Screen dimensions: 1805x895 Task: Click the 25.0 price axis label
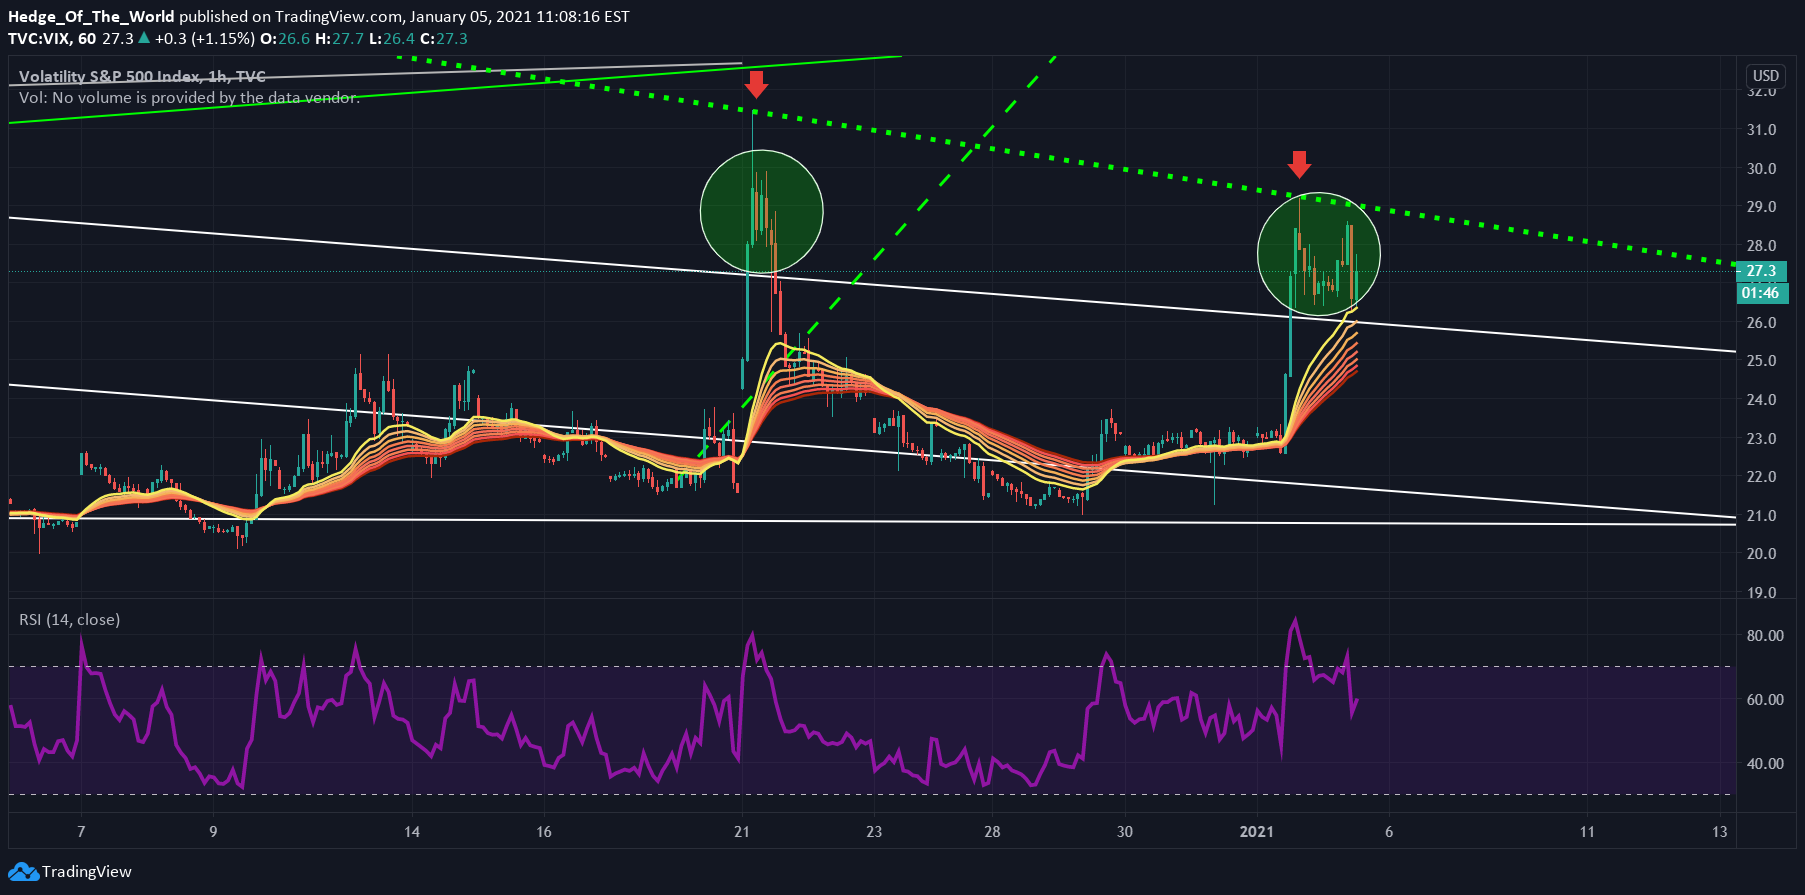(1762, 361)
